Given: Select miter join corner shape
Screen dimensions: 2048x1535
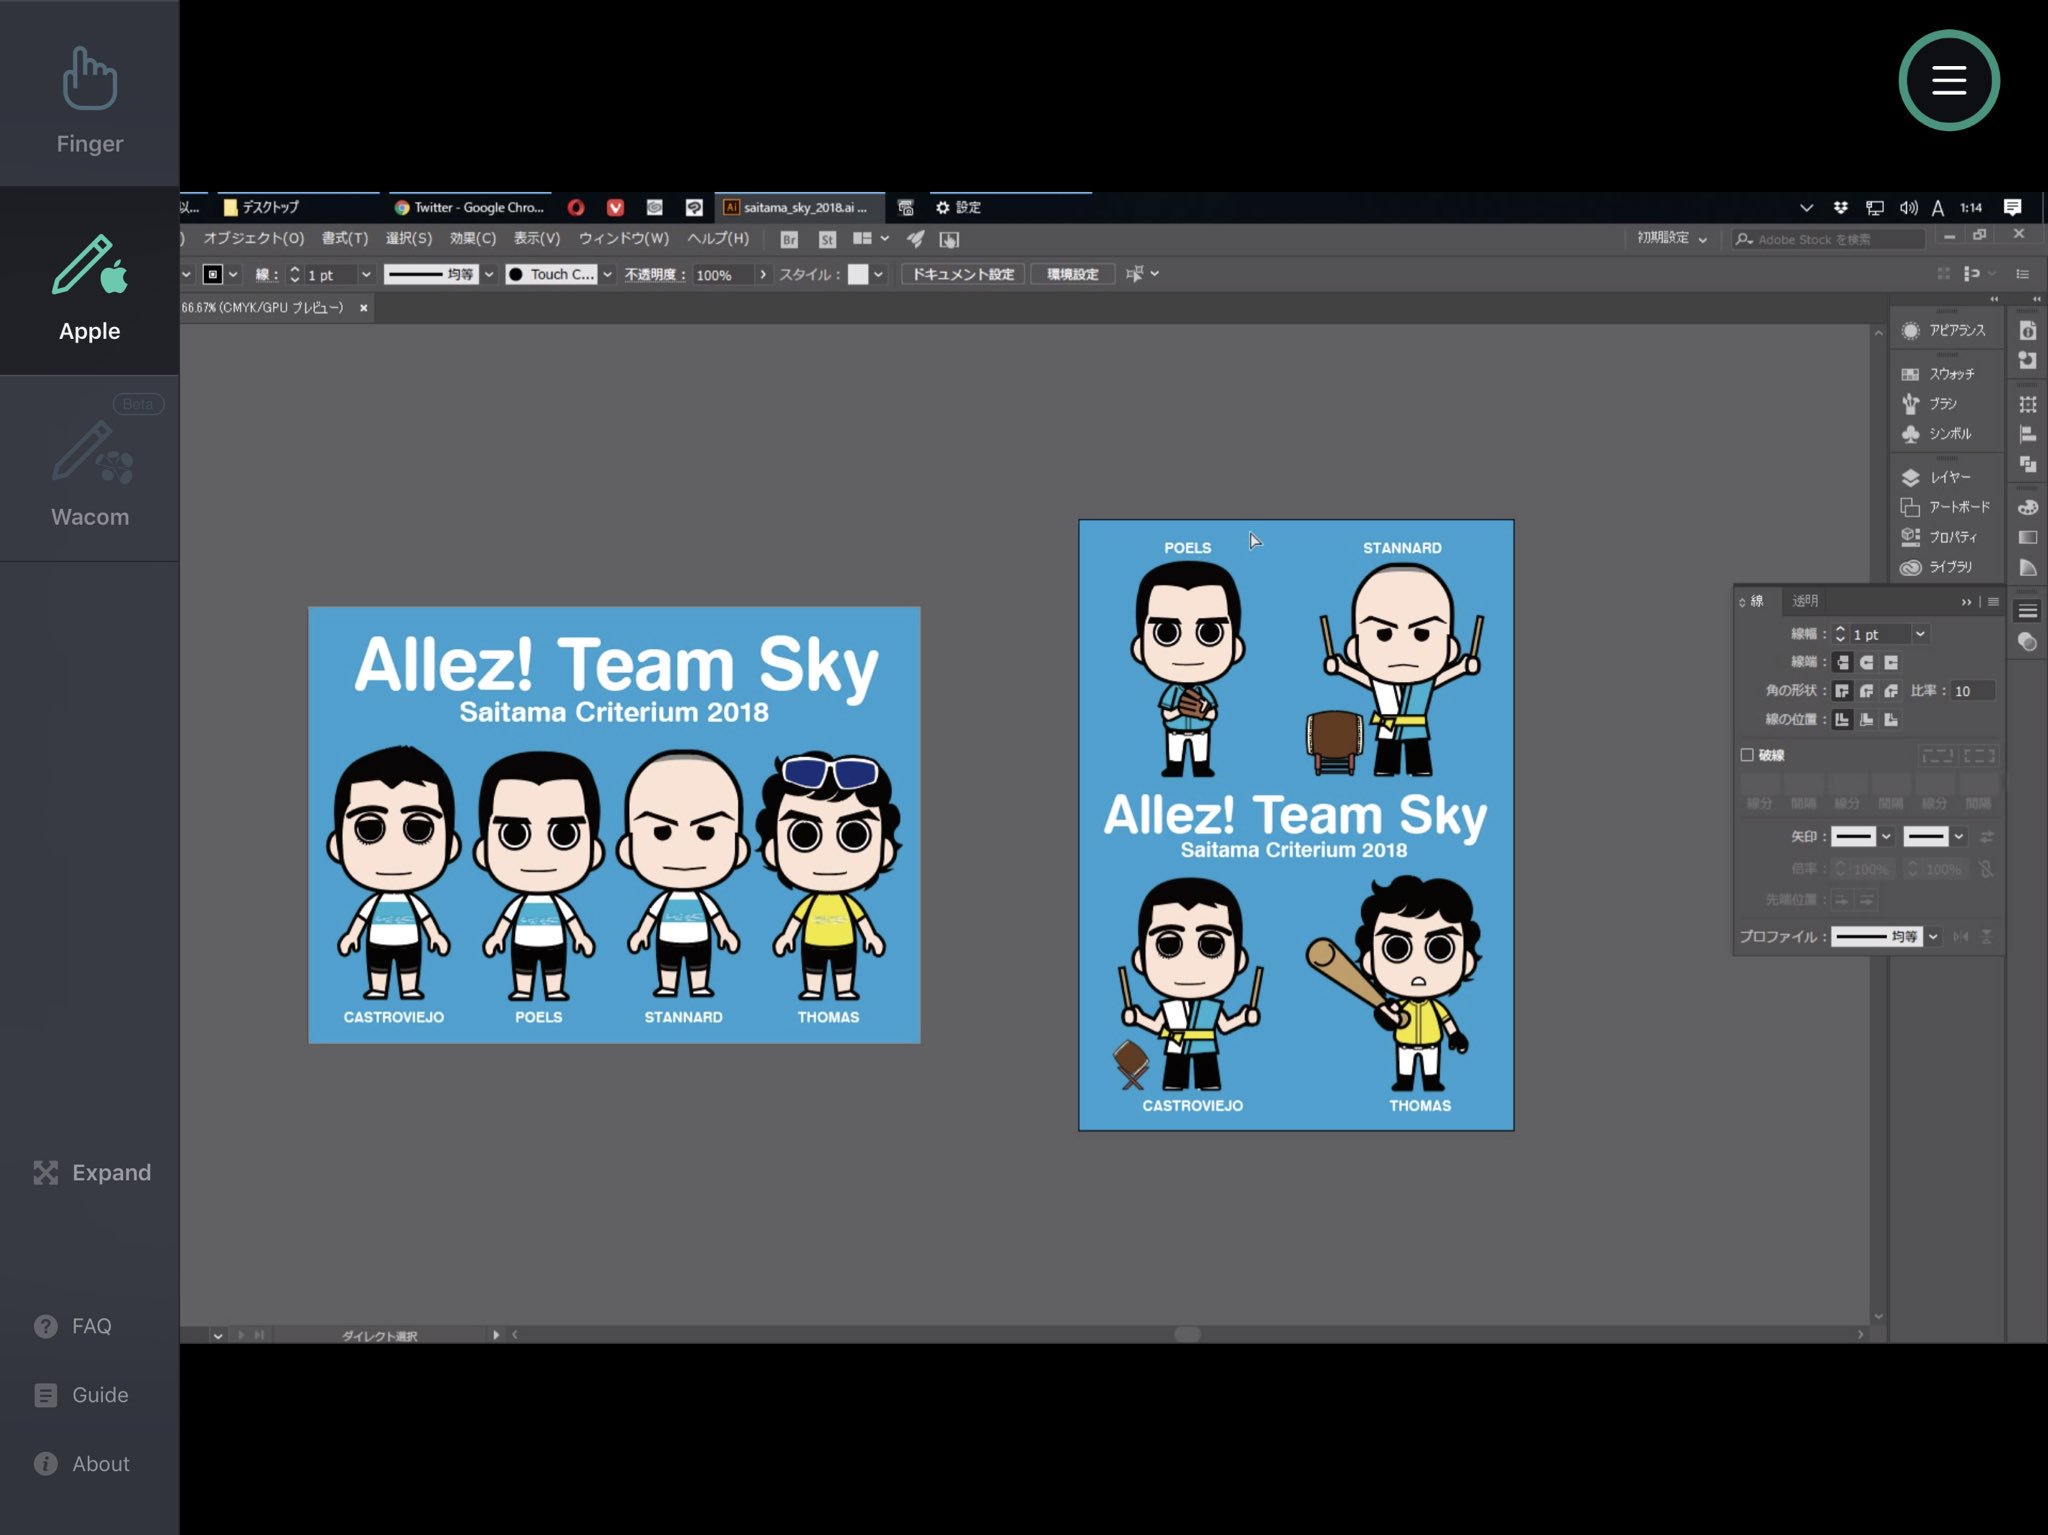Looking at the screenshot, I should coord(1842,691).
